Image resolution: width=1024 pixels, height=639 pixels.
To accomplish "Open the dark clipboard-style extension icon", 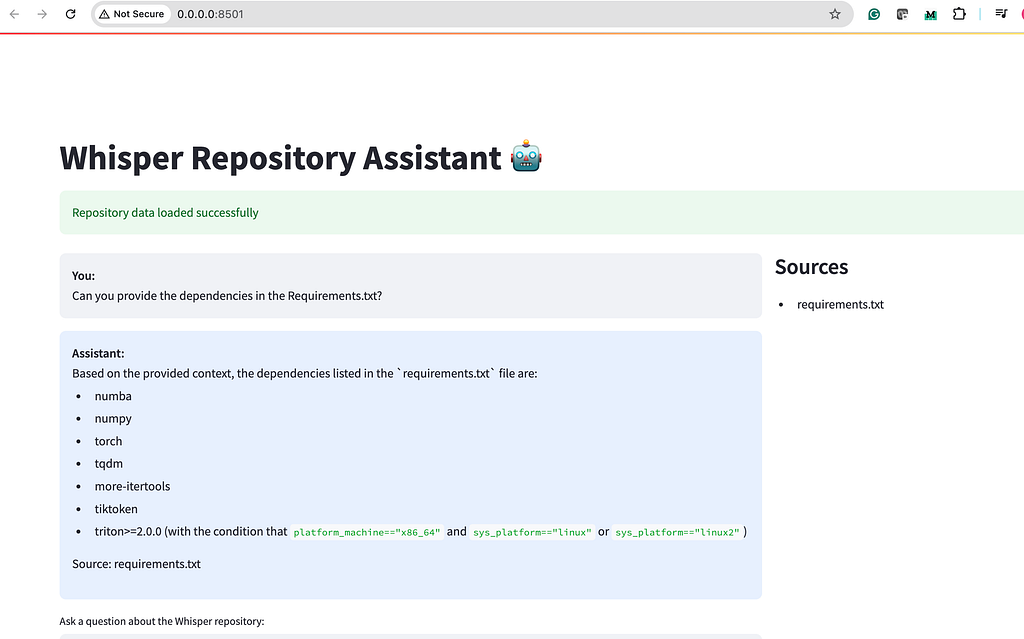I will pos(903,14).
